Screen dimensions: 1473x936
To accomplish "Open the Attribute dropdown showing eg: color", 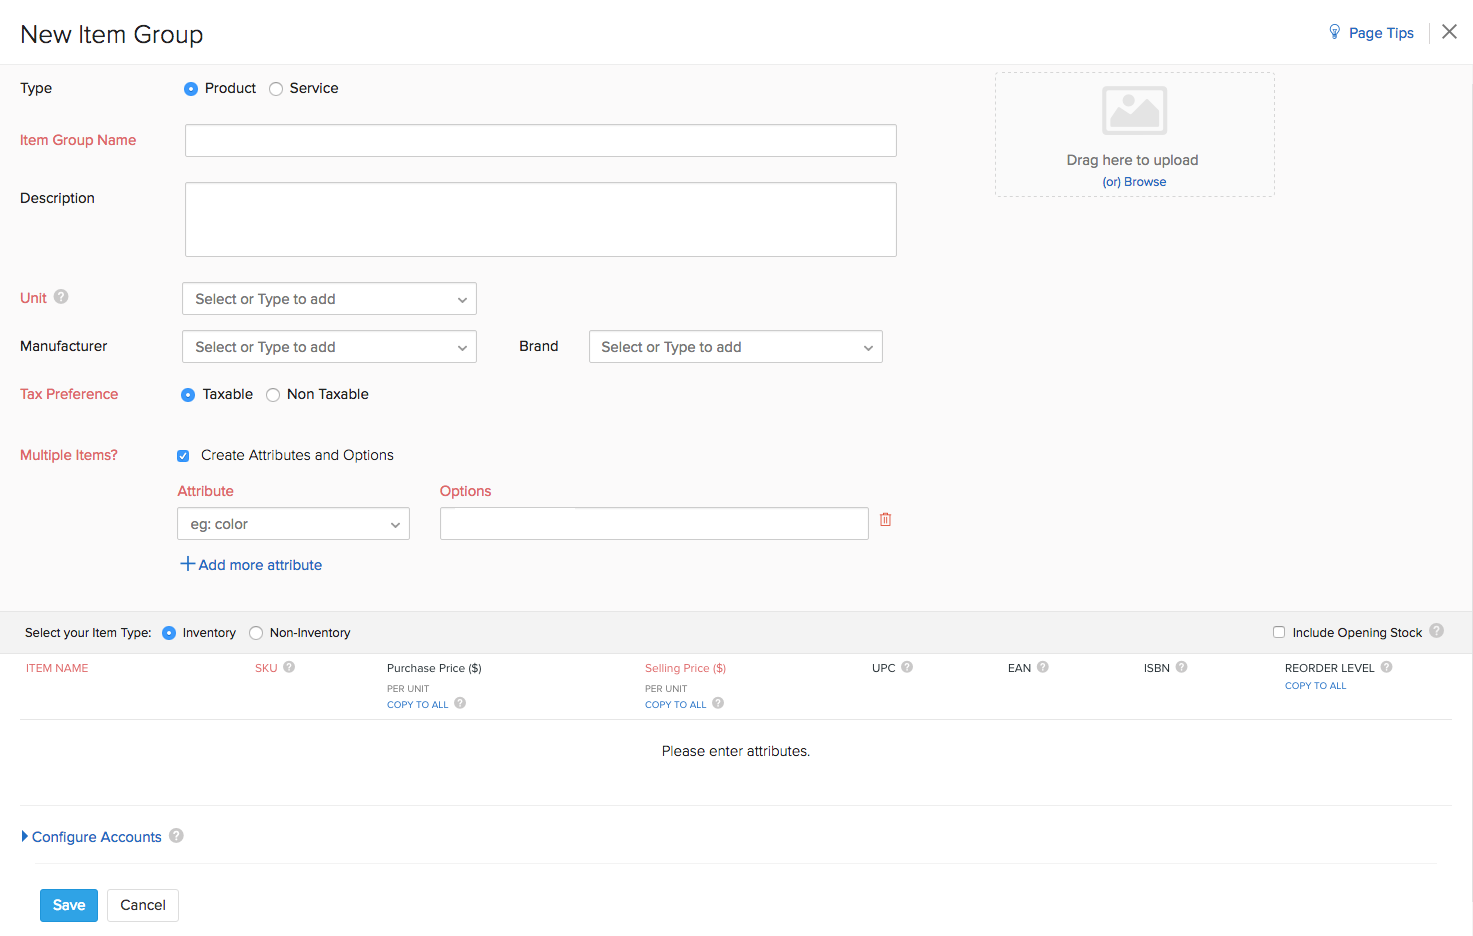I will click(293, 524).
